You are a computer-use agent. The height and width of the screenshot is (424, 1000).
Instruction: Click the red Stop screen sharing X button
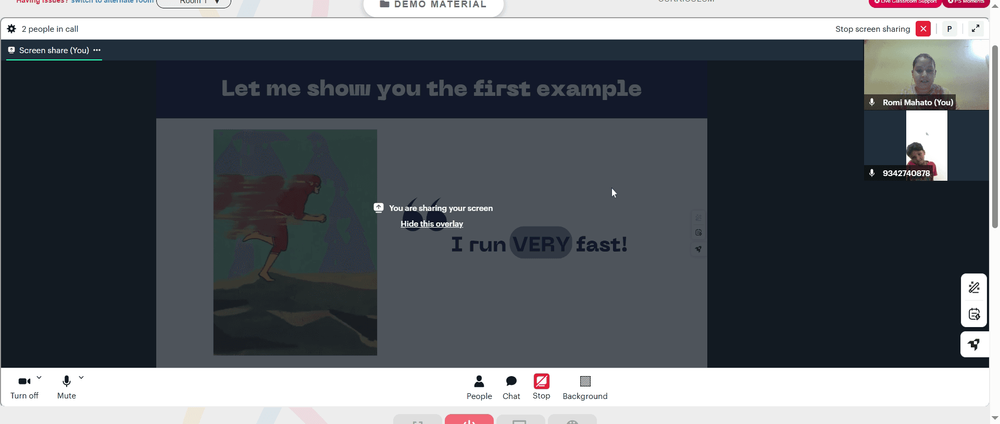[x=923, y=29]
